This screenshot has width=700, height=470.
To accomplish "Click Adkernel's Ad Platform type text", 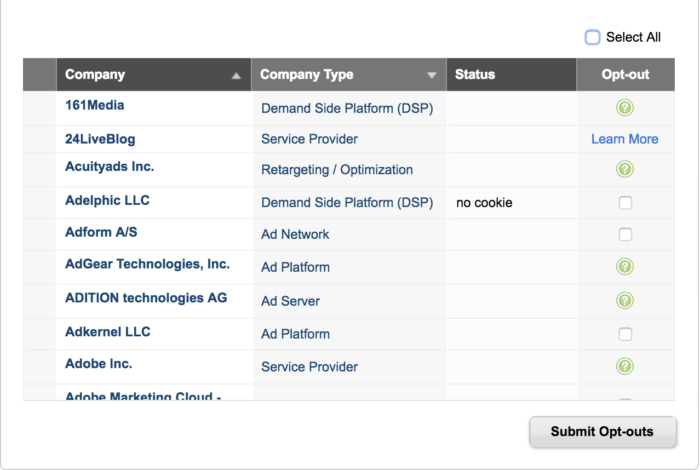I will (296, 334).
